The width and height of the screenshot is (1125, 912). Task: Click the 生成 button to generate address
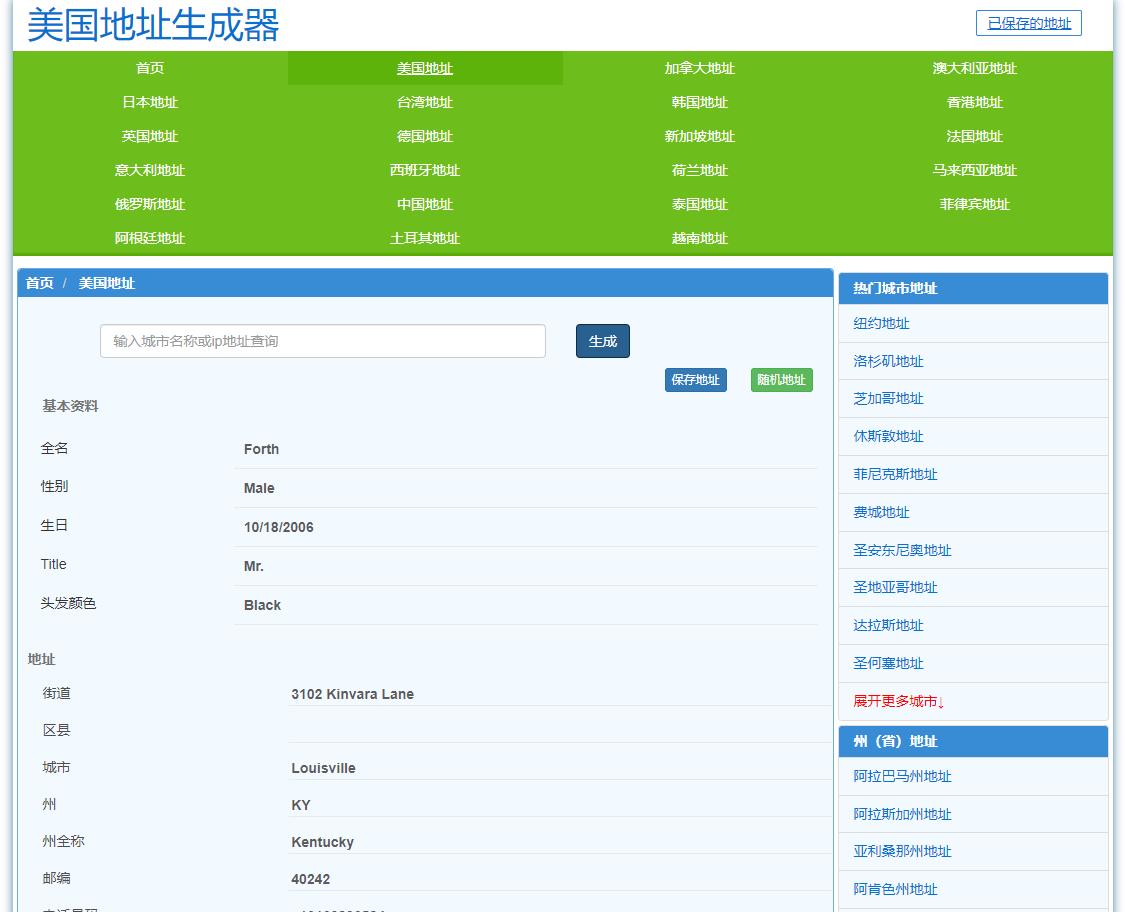[x=602, y=341]
